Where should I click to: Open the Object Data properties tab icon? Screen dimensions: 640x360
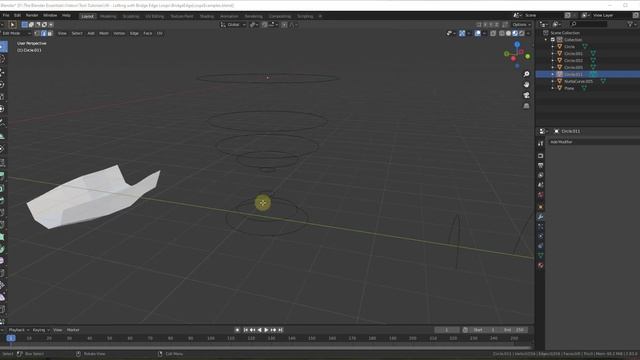coord(540,256)
